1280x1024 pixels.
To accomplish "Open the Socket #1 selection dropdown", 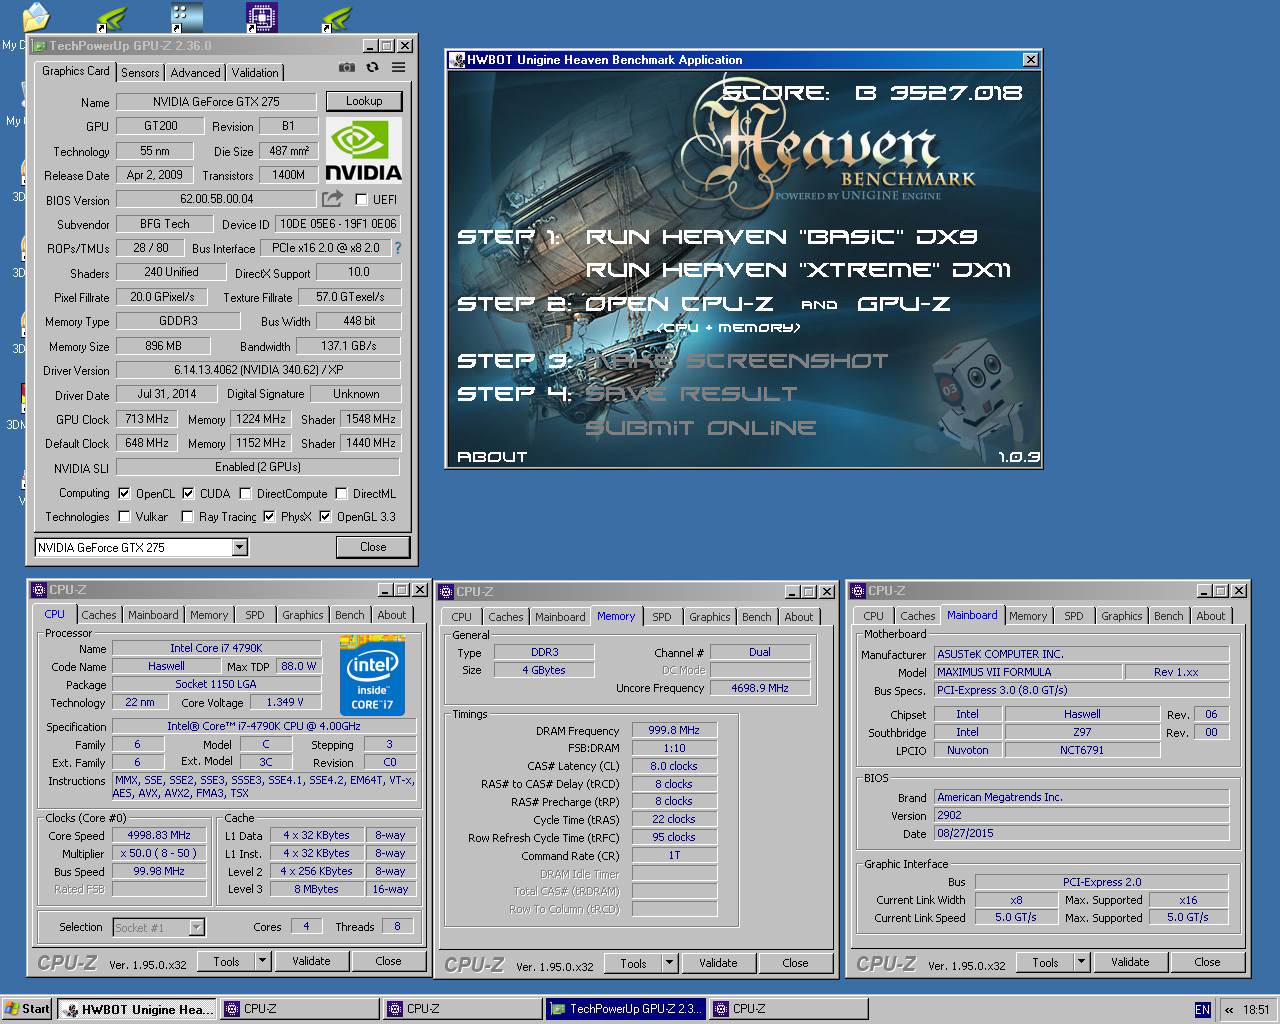I will point(197,927).
